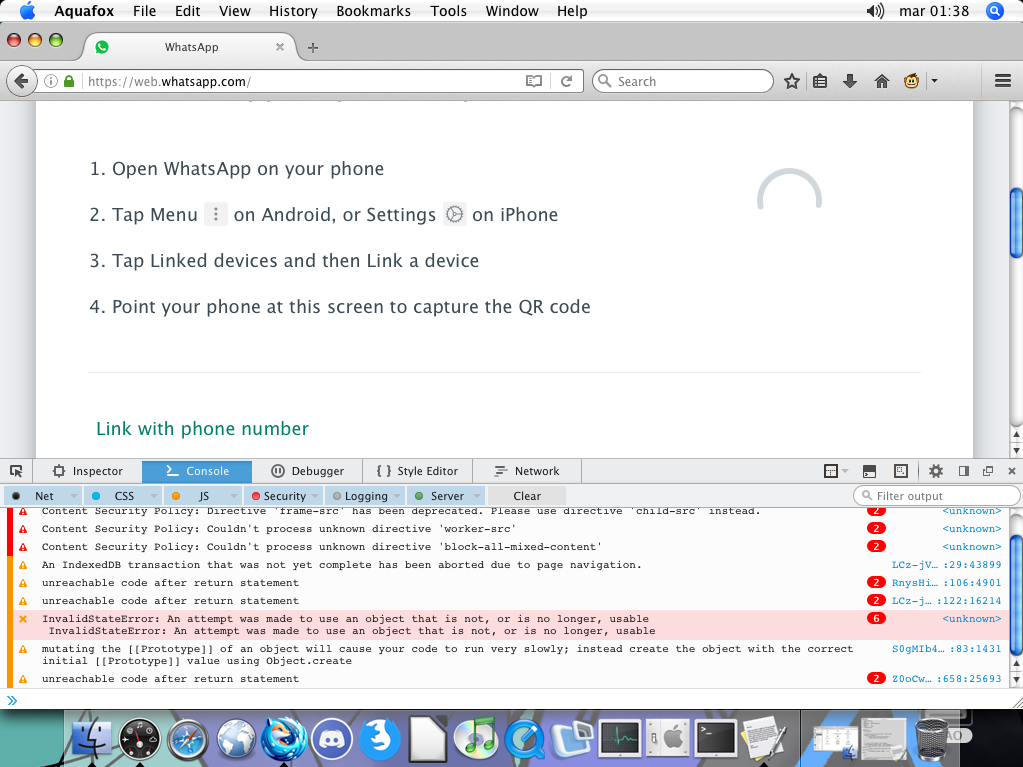Open Activity Monitor from the Dock
This screenshot has height=767, width=1023.
pos(620,739)
